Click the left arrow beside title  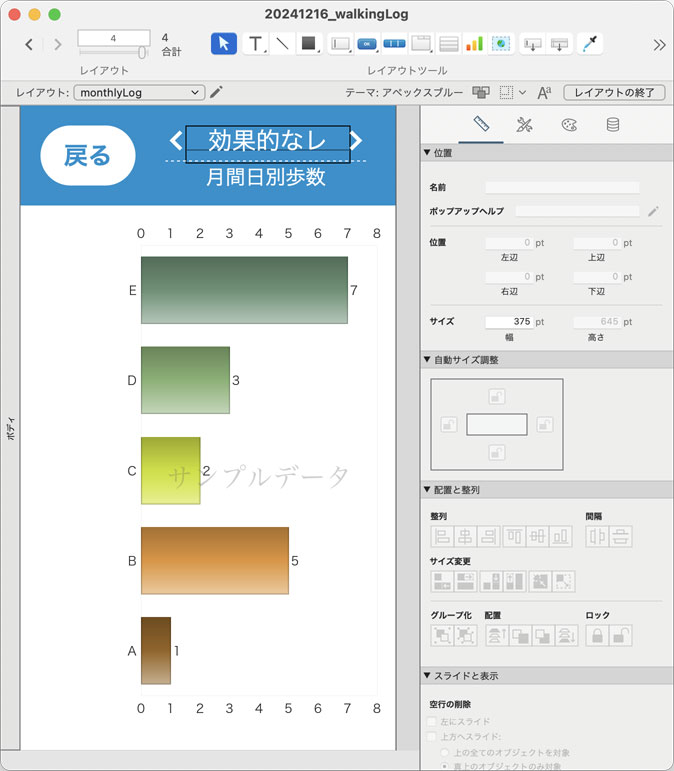[x=176, y=141]
